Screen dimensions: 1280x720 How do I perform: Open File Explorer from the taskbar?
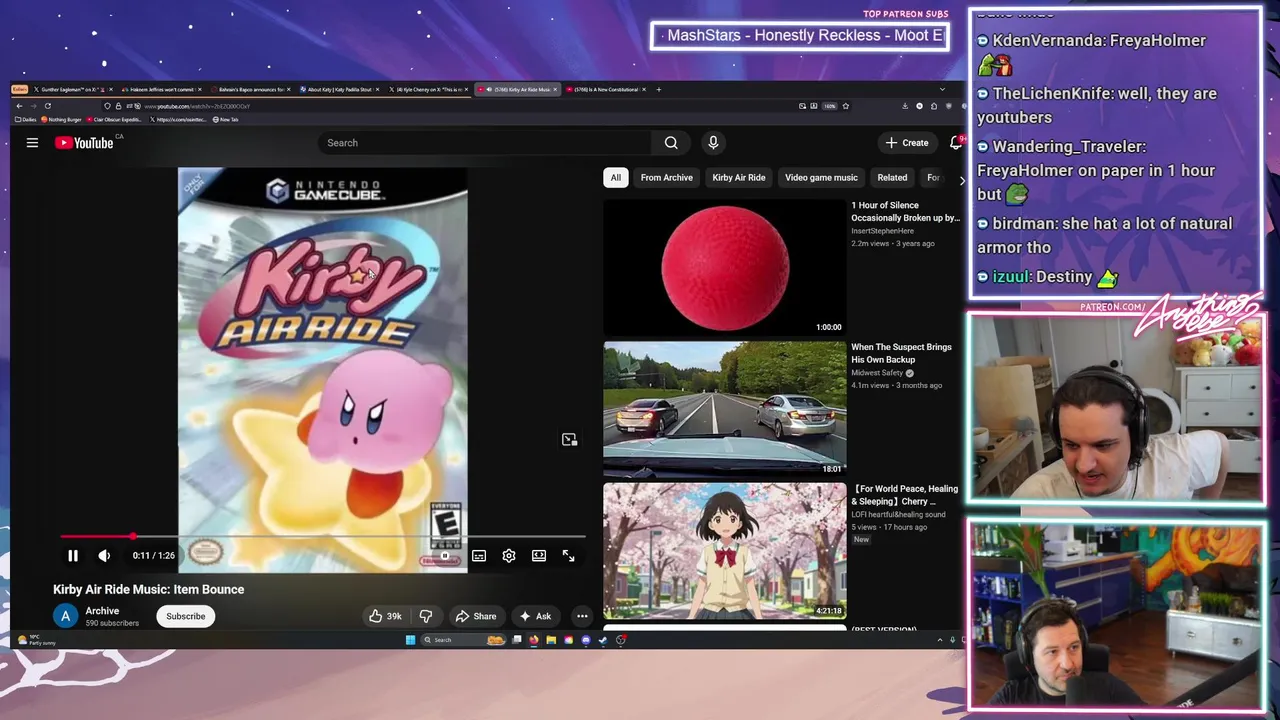551,640
